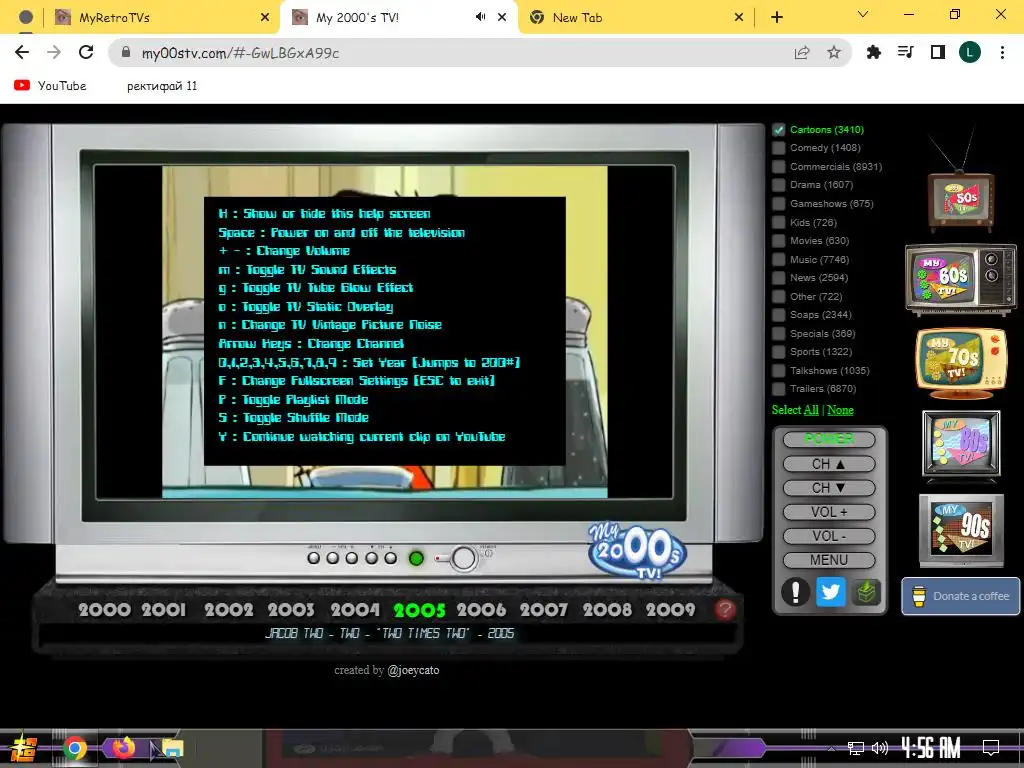Check the Drama (1607) category
The image size is (1024, 768).
click(x=778, y=185)
